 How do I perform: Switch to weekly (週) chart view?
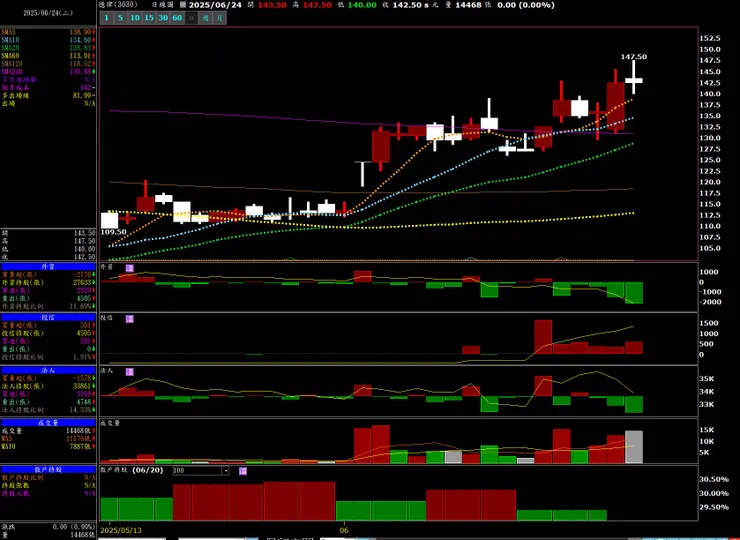pyautogui.click(x=205, y=18)
